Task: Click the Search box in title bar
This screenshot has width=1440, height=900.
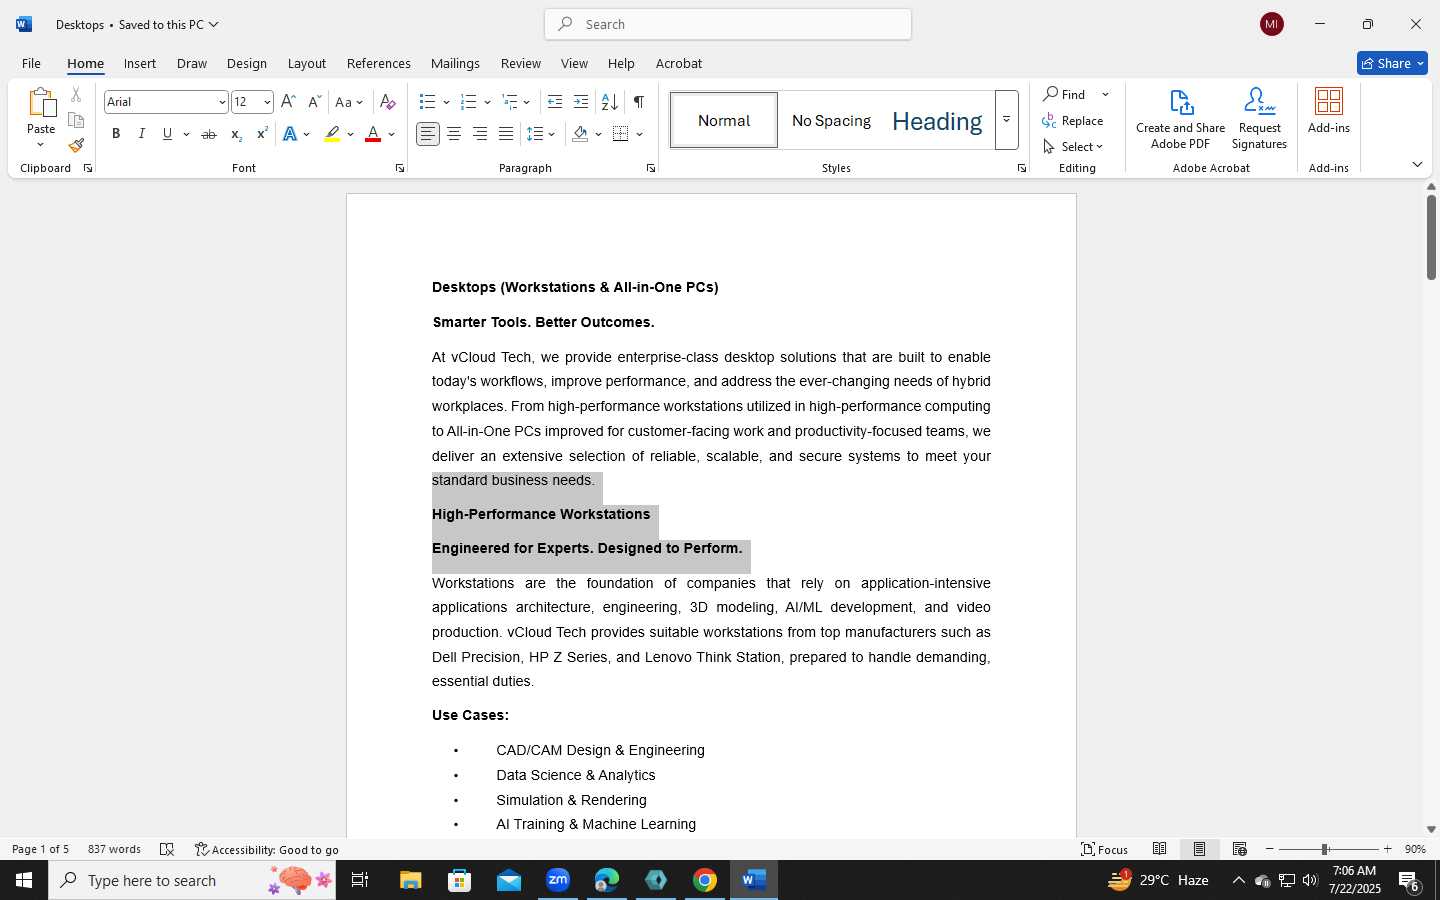Action: point(728,24)
